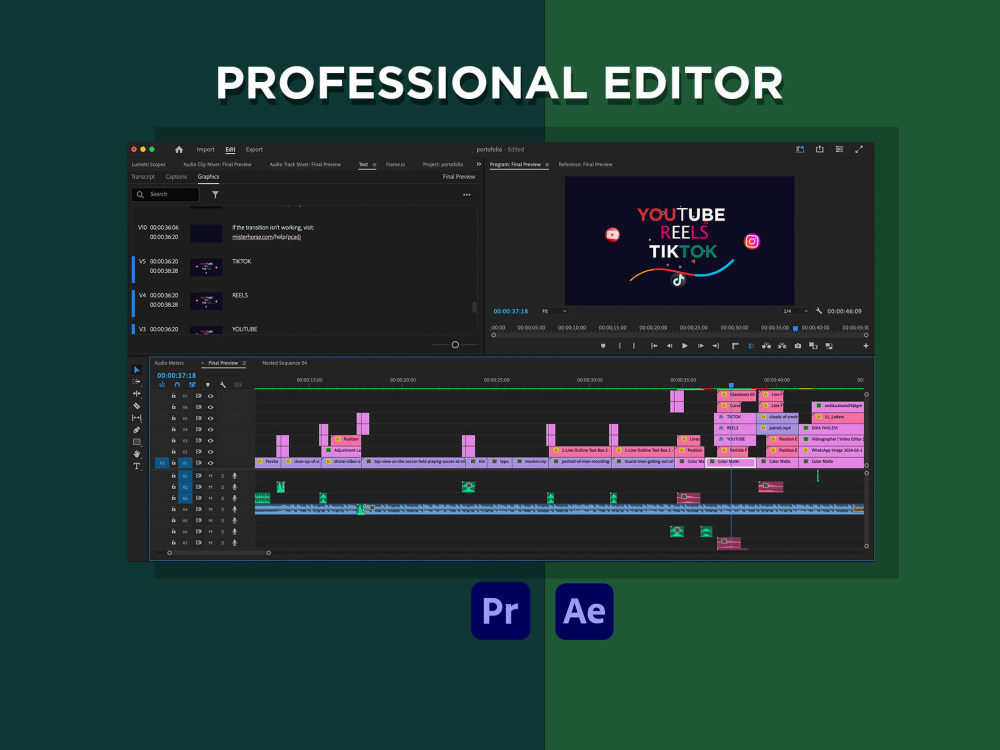Toggle sync lock for track V1

click(x=198, y=463)
